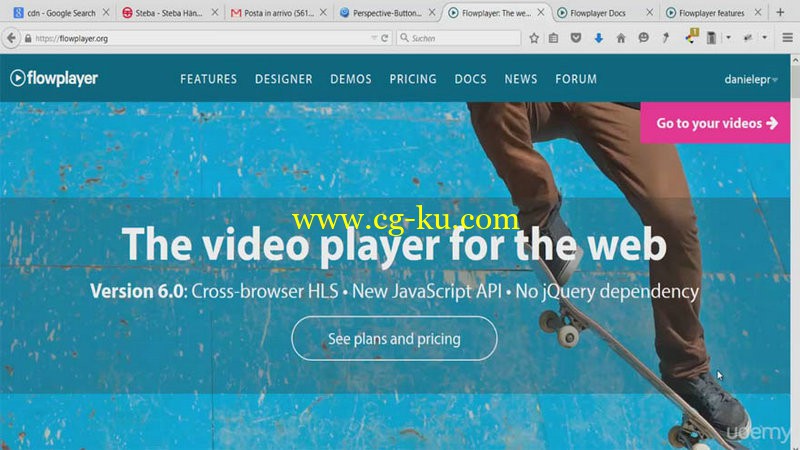The image size is (800, 450).
Task: Close the Flowplayer Docs tab
Action: point(649,12)
